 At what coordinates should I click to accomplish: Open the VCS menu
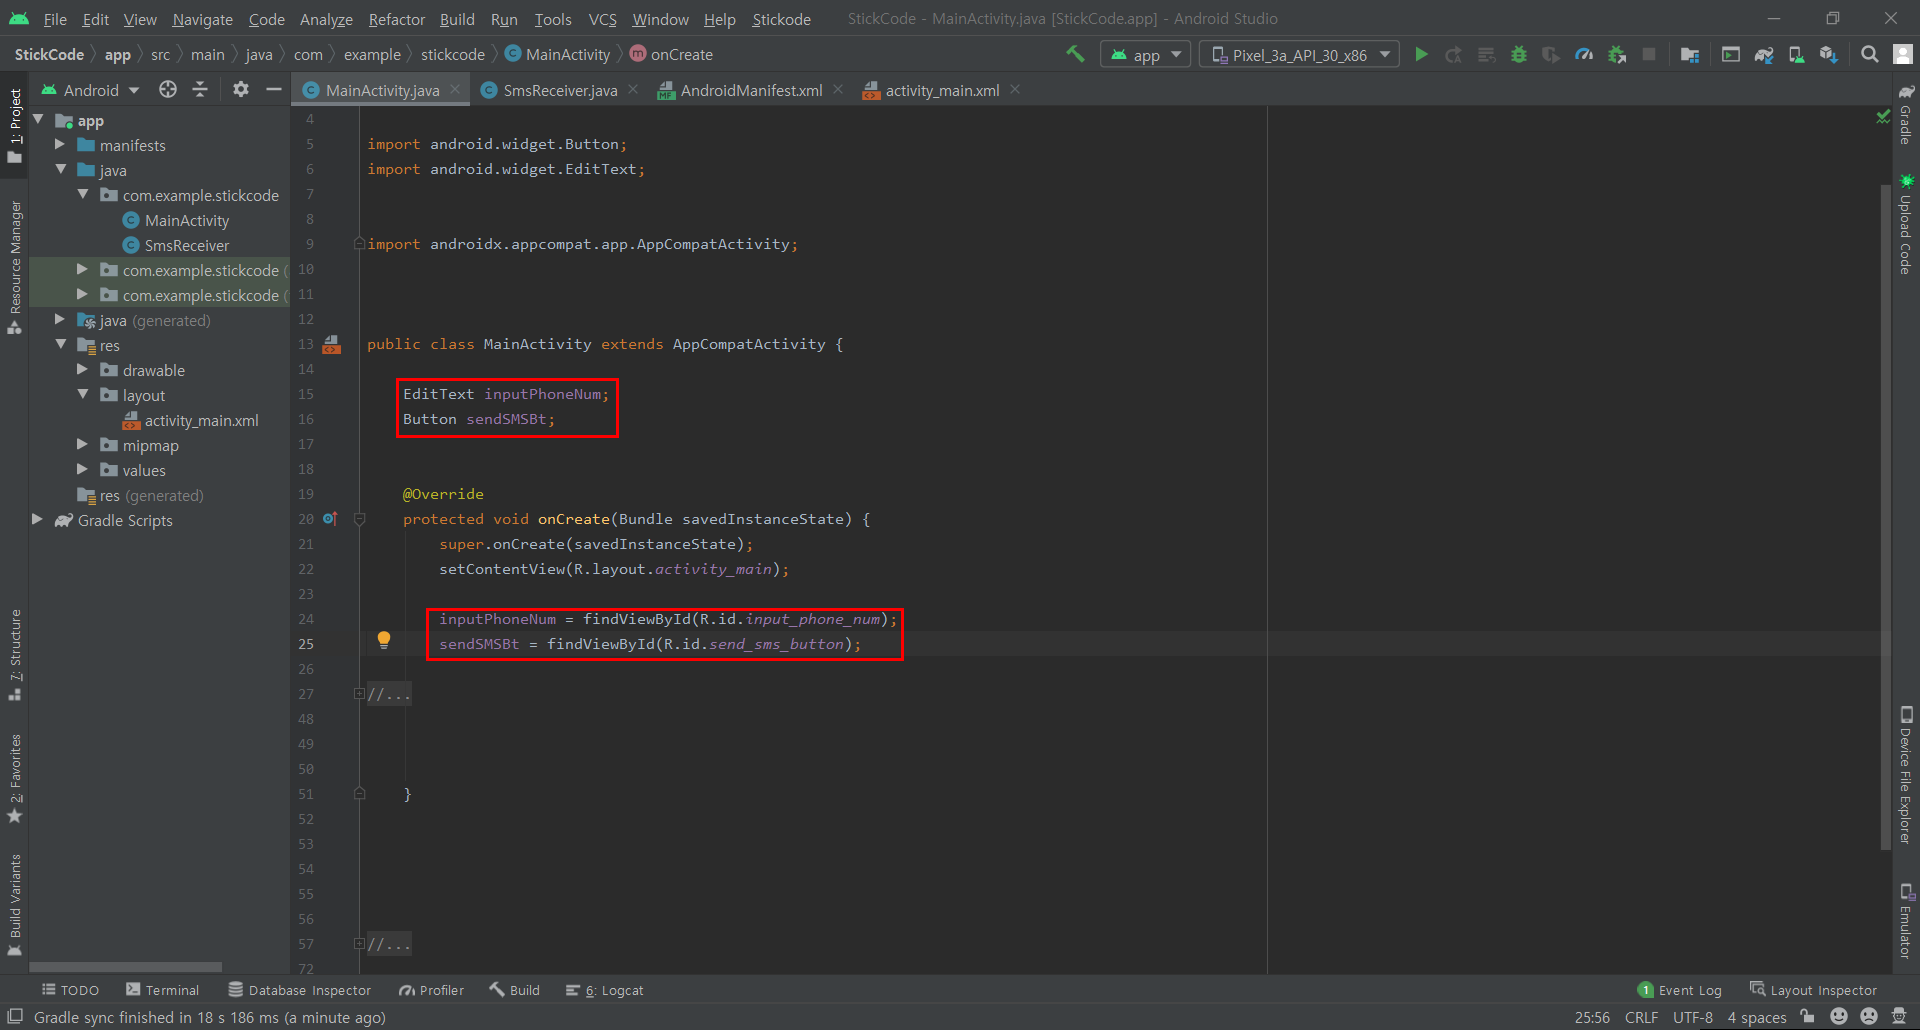(602, 19)
